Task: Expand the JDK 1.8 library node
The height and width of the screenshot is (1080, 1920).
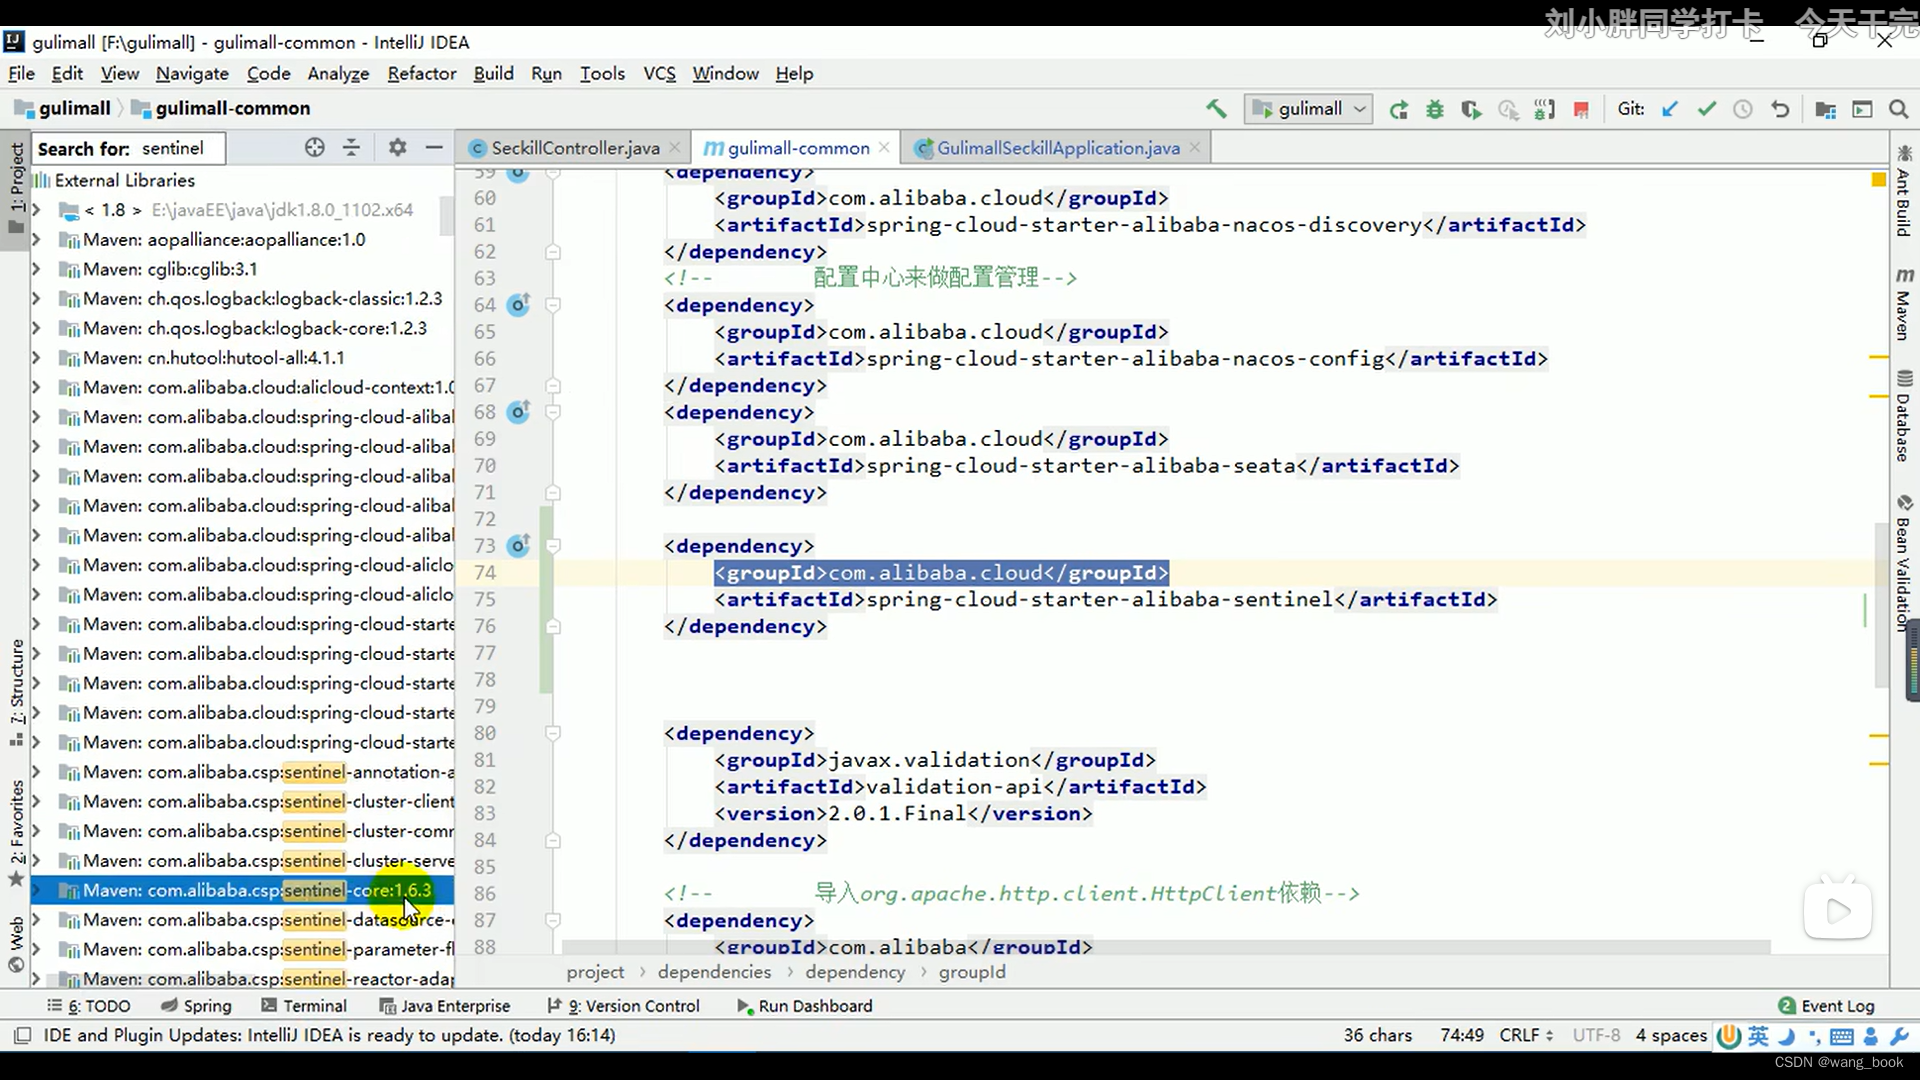Action: [x=36, y=210]
